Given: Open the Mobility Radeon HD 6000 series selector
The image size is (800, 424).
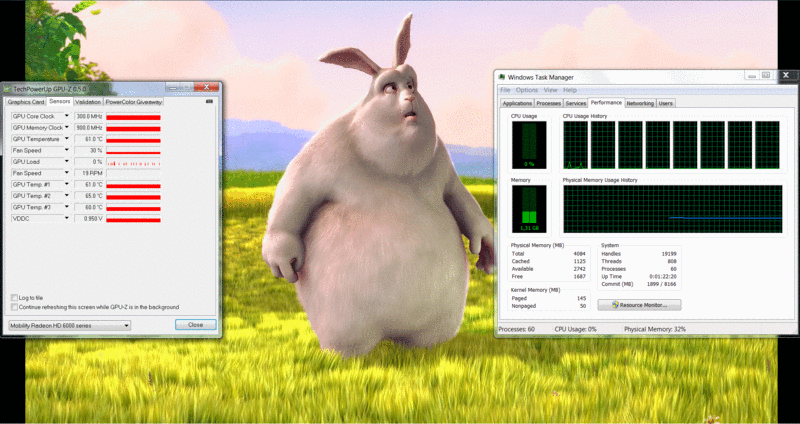Looking at the screenshot, I should click(x=70, y=326).
